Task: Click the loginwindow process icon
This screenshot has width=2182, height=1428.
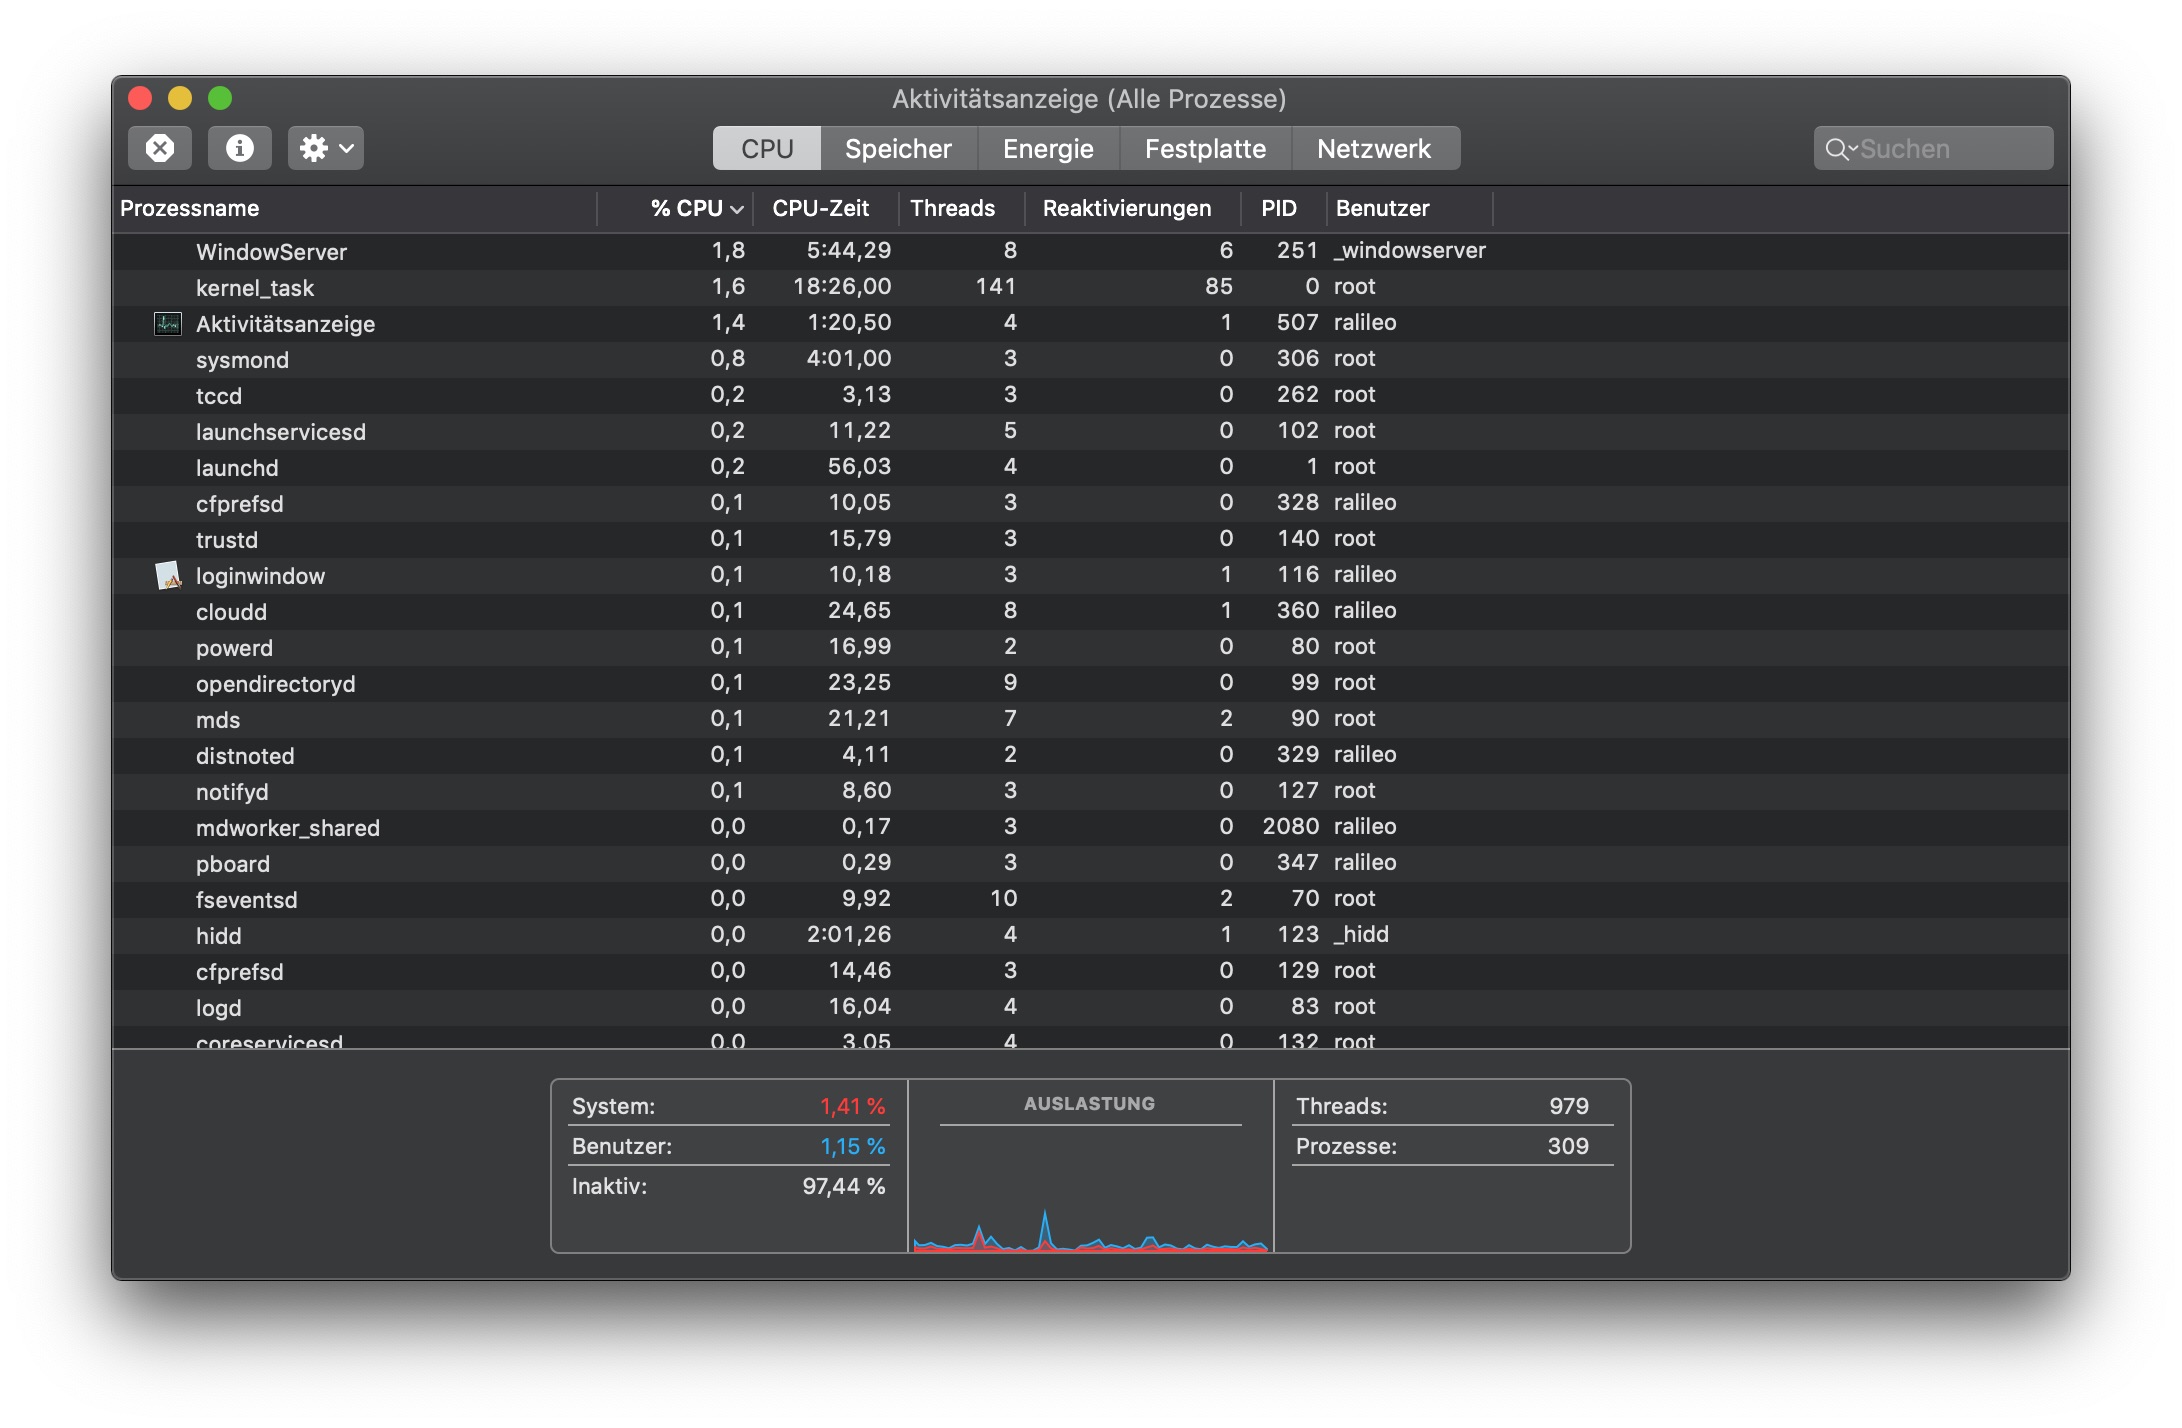Action: [168, 575]
